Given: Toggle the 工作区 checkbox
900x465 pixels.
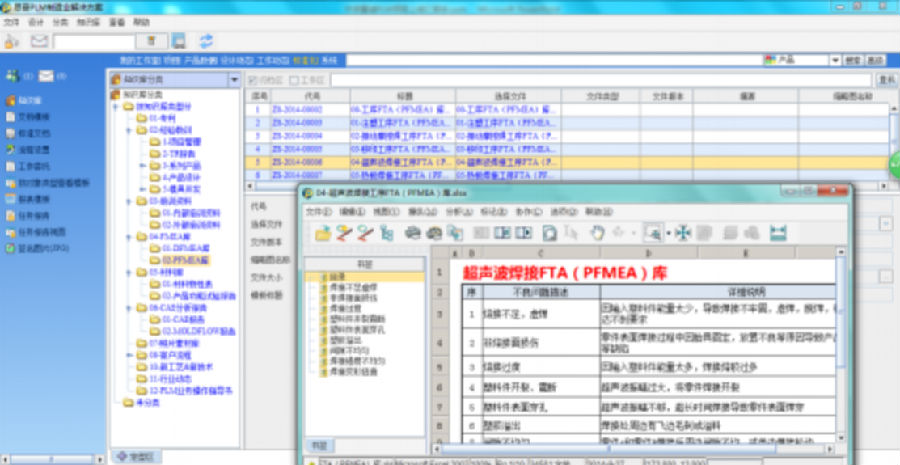Looking at the screenshot, I should point(294,80).
